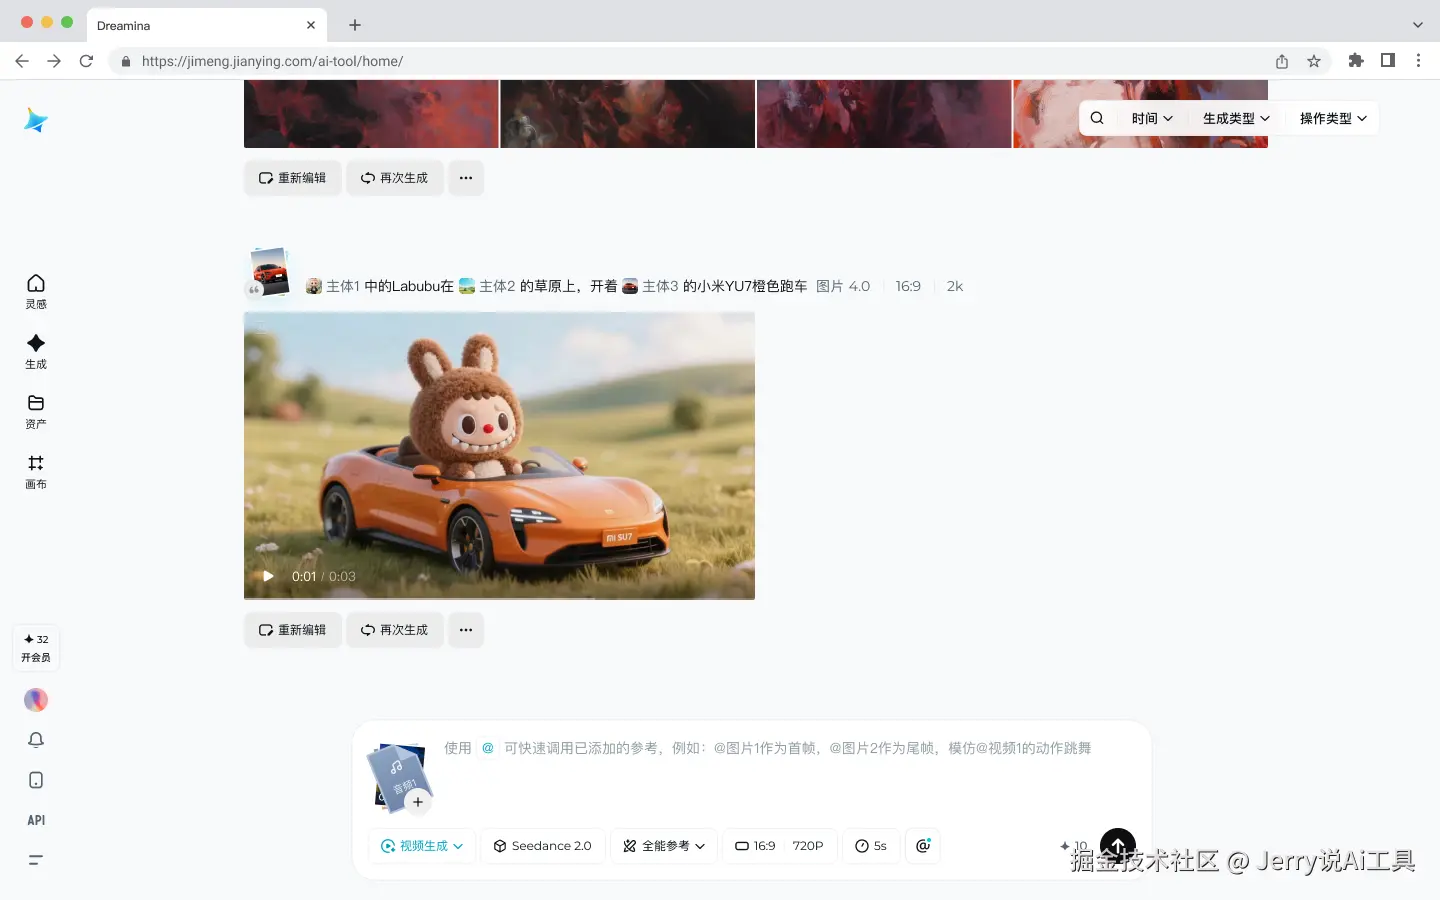Screen dimensions: 1440x900
Task: Expand the 生成类型 generation type dropdown
Action: click(x=1236, y=118)
